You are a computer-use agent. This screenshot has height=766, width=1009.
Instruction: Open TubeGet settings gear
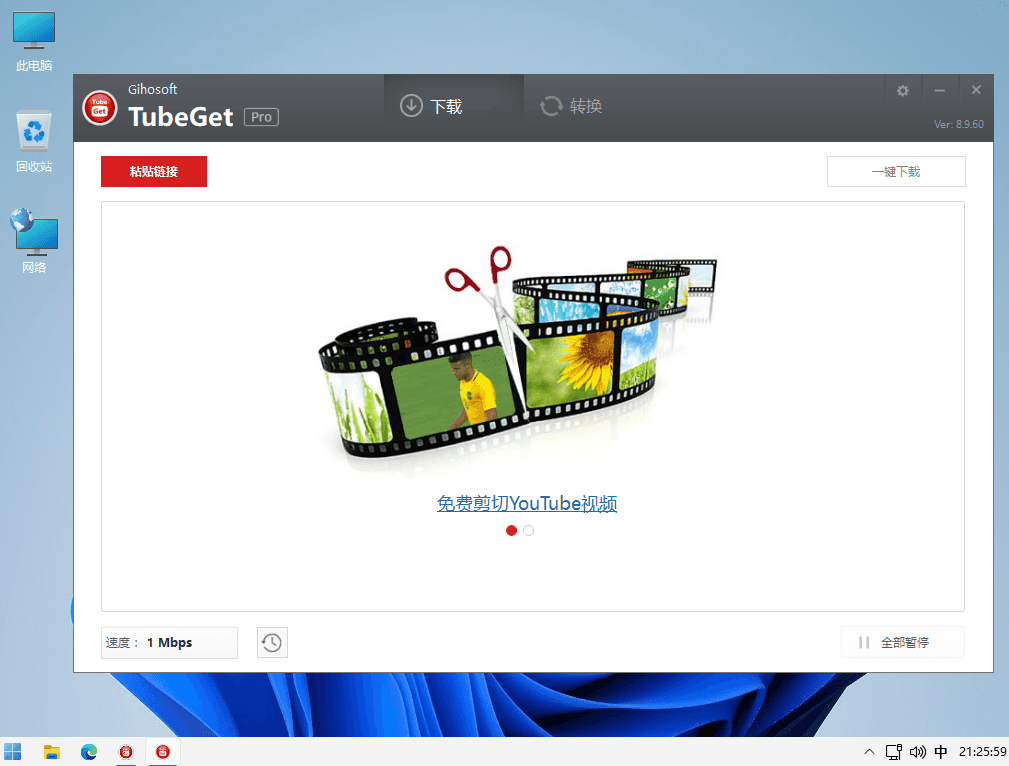(903, 91)
